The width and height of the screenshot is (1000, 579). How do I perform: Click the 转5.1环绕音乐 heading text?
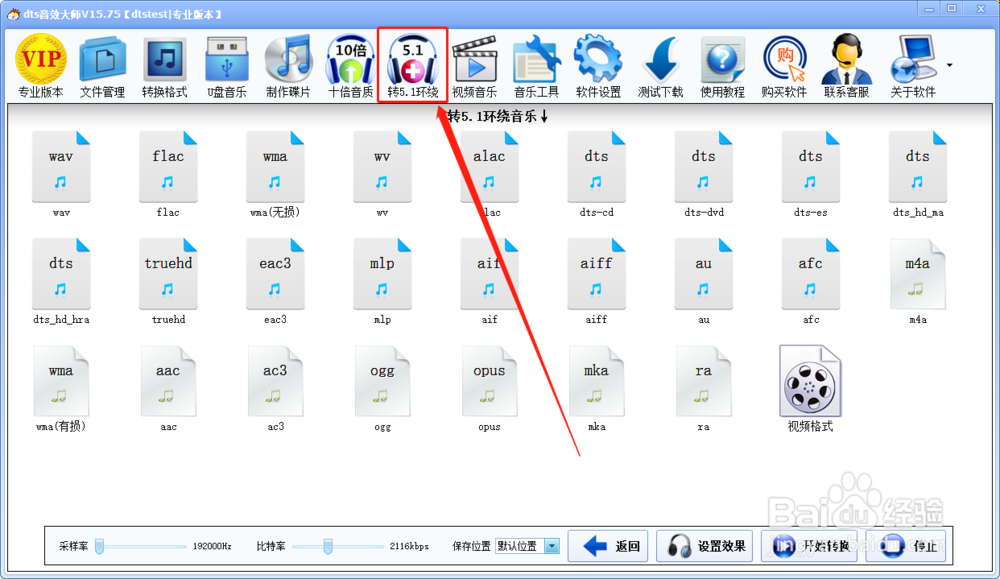pos(497,116)
